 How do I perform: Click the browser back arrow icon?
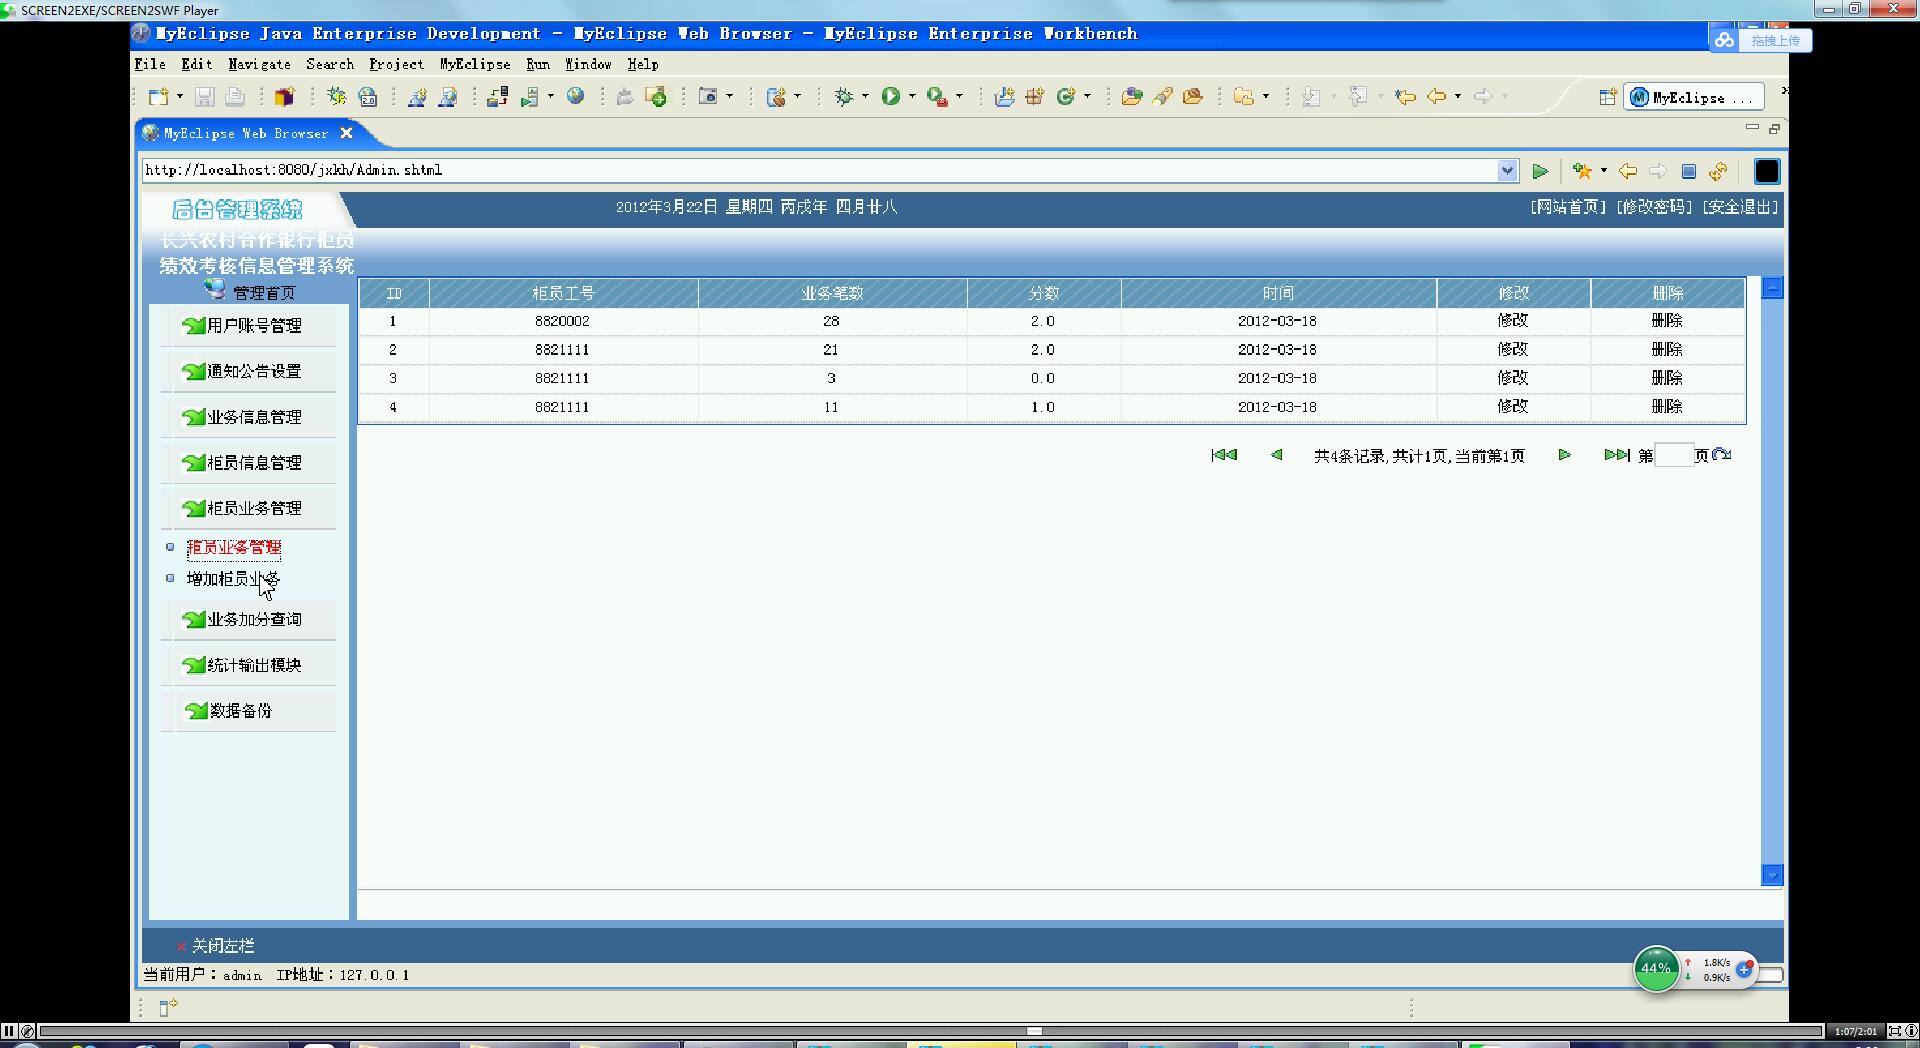(1628, 171)
